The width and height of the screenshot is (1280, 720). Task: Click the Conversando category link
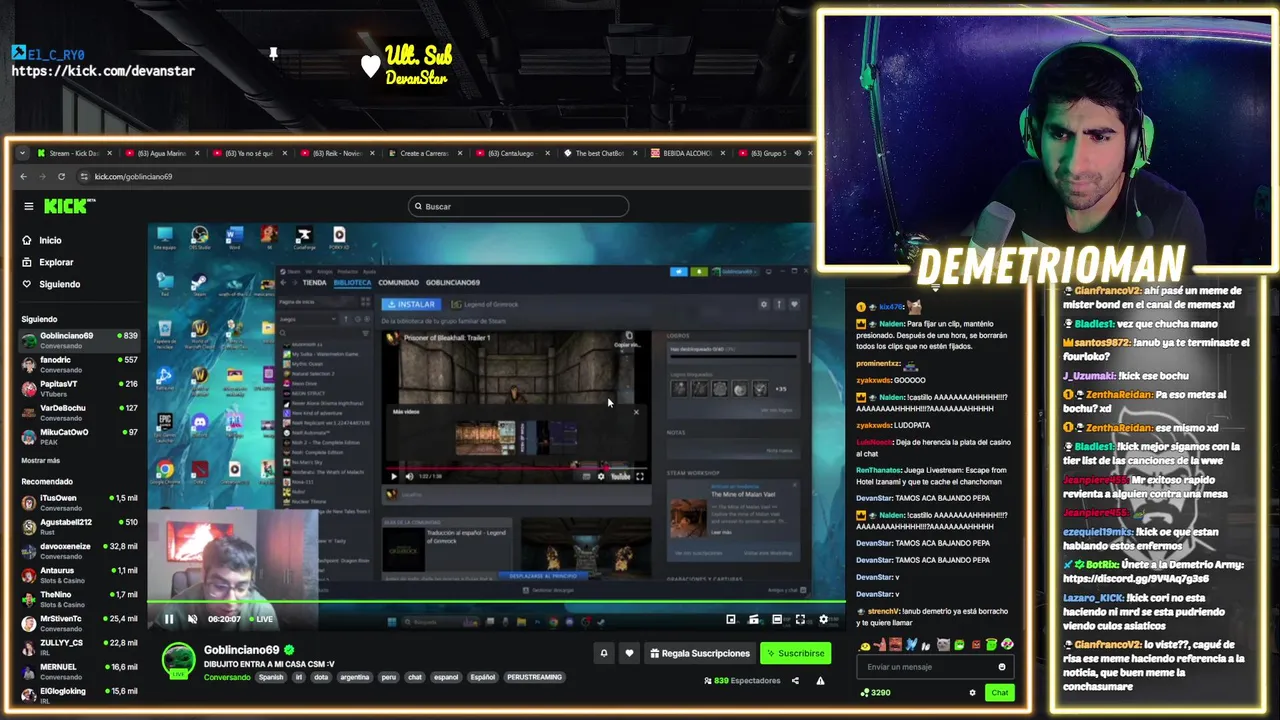point(227,677)
